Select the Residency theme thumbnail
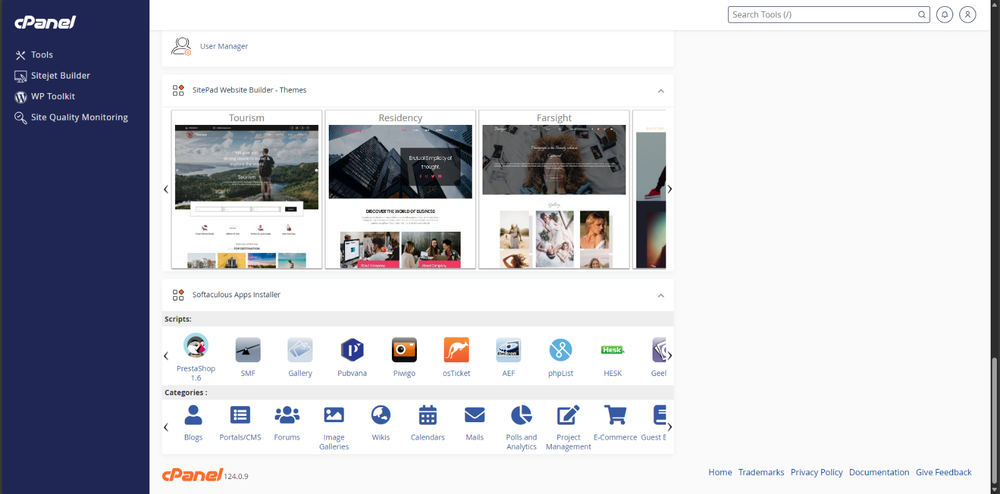1000x494 pixels. click(x=401, y=189)
